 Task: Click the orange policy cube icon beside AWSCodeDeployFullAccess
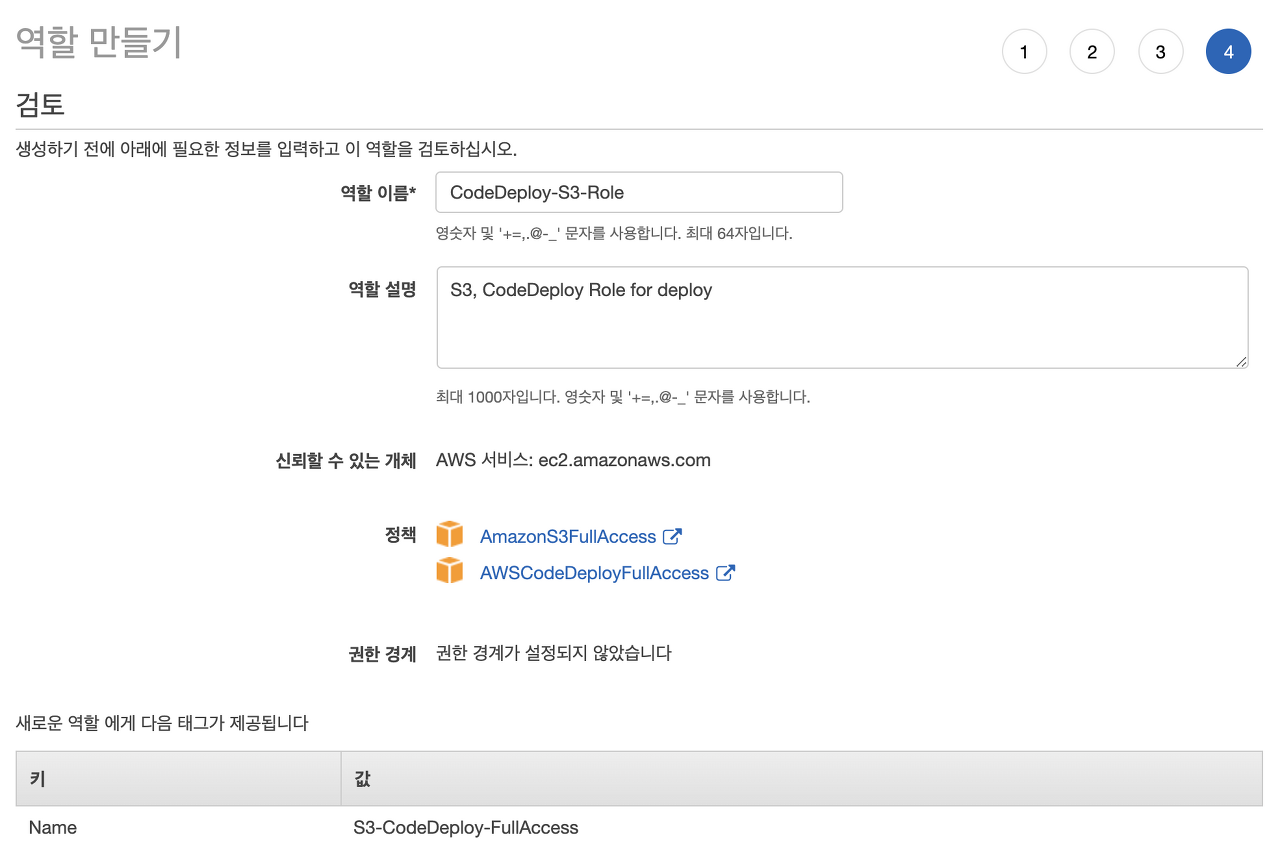point(450,570)
